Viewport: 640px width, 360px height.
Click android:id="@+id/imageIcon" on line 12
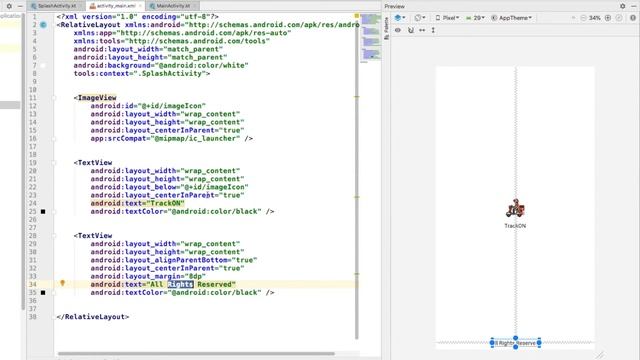(148, 106)
